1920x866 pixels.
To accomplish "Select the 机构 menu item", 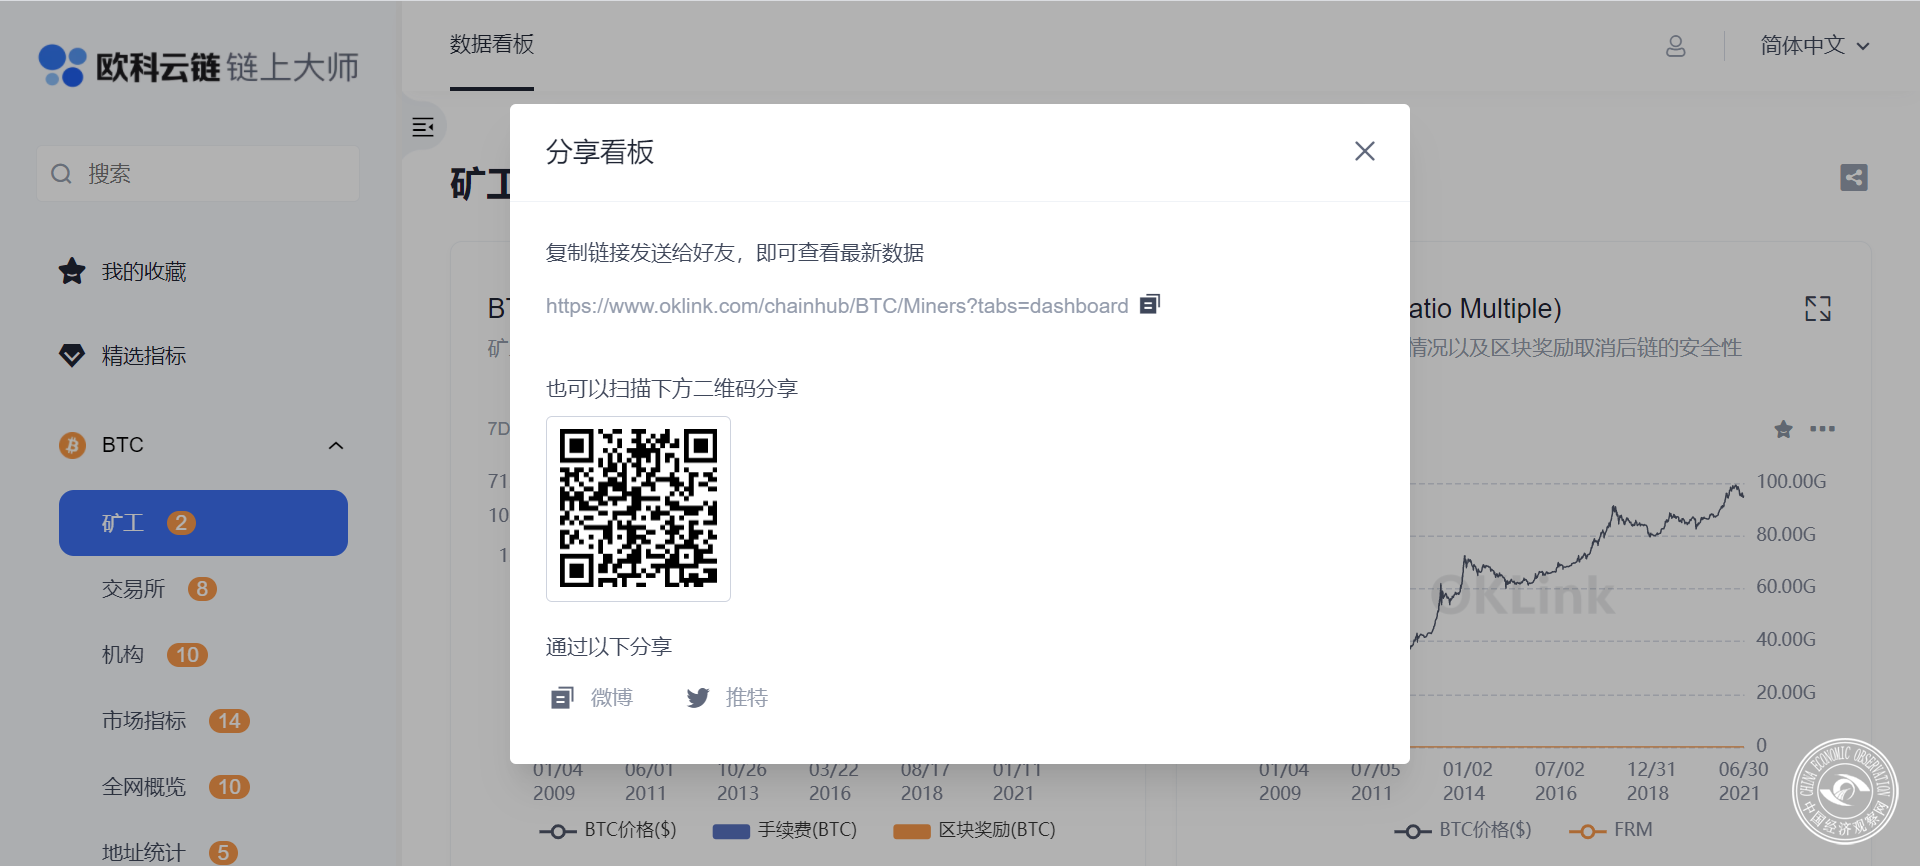I will 123,655.
